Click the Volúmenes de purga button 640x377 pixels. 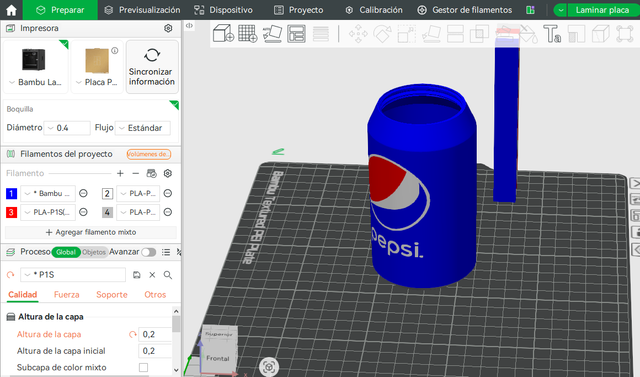pyautogui.click(x=149, y=154)
